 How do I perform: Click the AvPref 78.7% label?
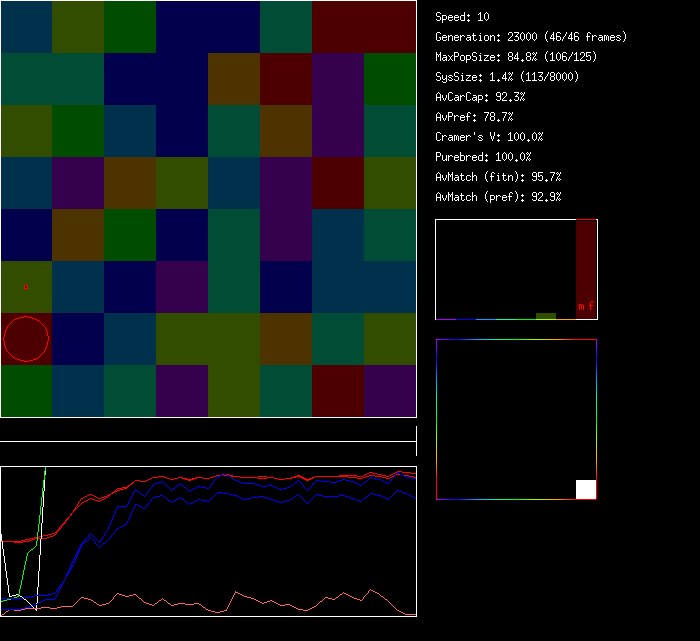[x=475, y=117]
